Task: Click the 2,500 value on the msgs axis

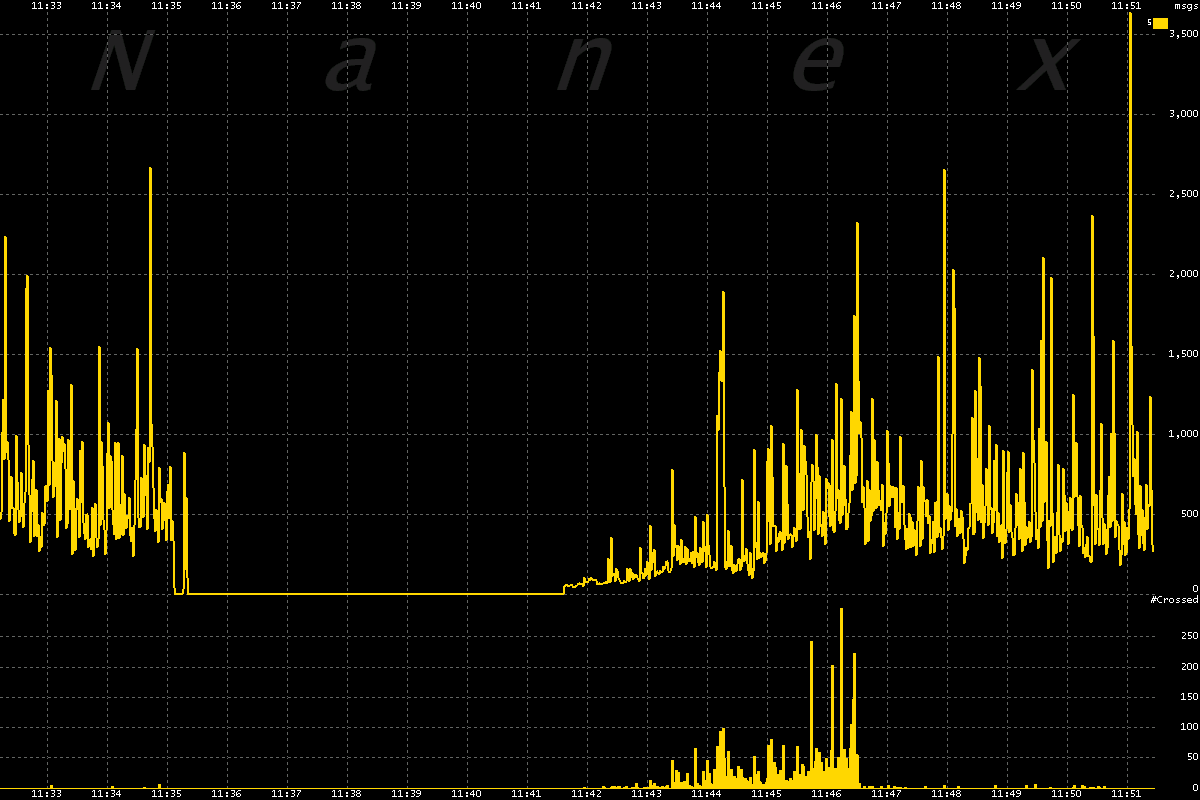Action: (x=1182, y=194)
